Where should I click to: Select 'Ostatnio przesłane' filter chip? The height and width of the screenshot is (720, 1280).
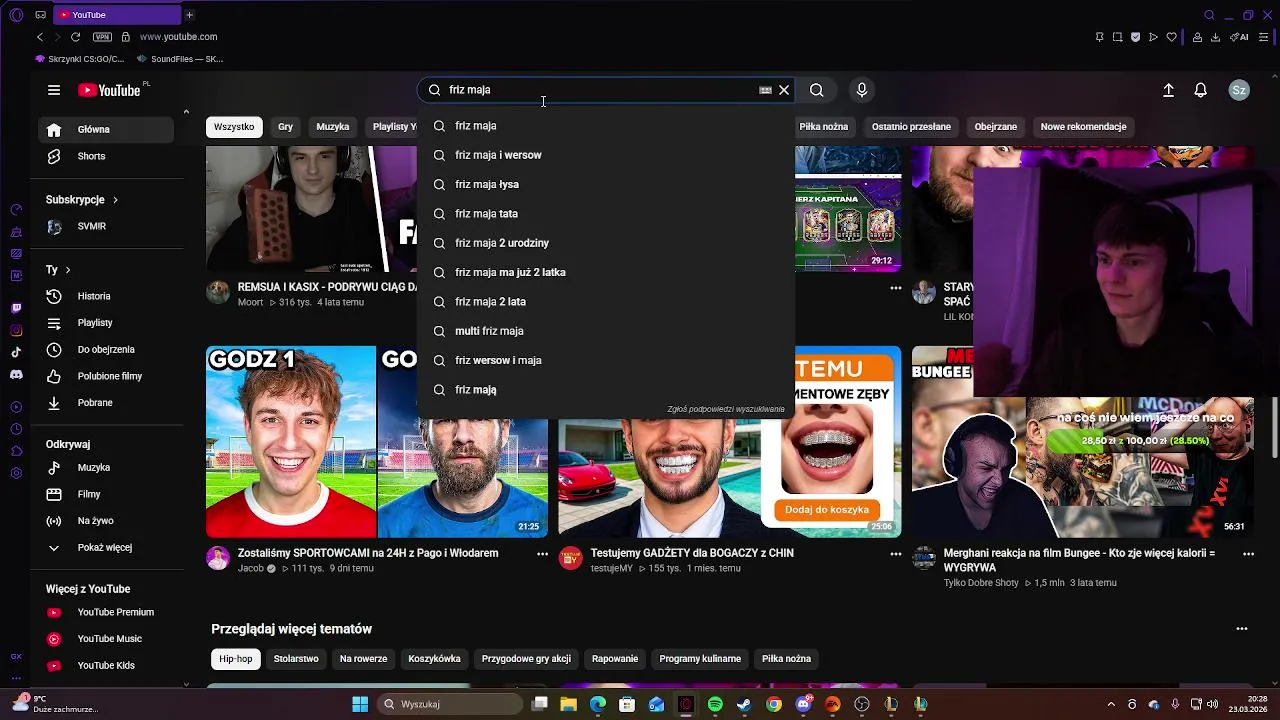[911, 127]
